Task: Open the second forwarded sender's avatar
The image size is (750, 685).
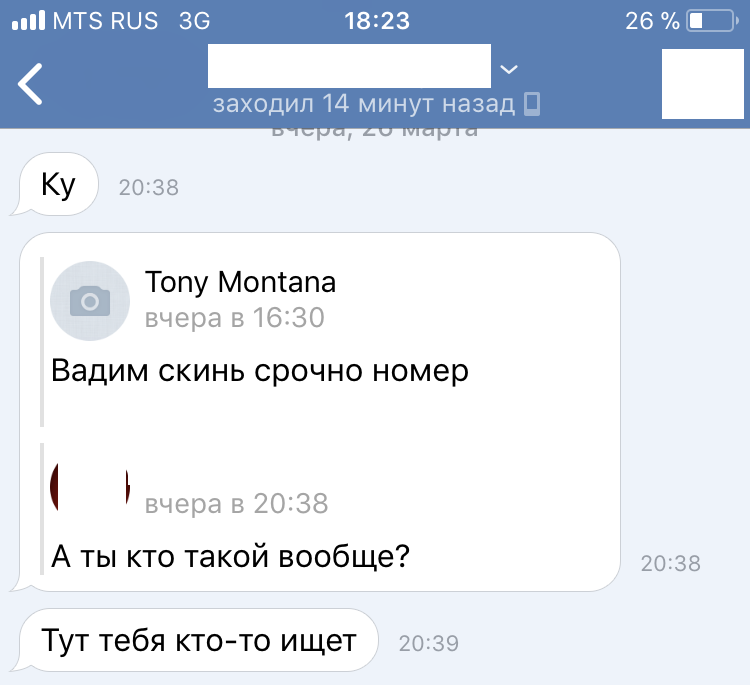Action: point(90,486)
